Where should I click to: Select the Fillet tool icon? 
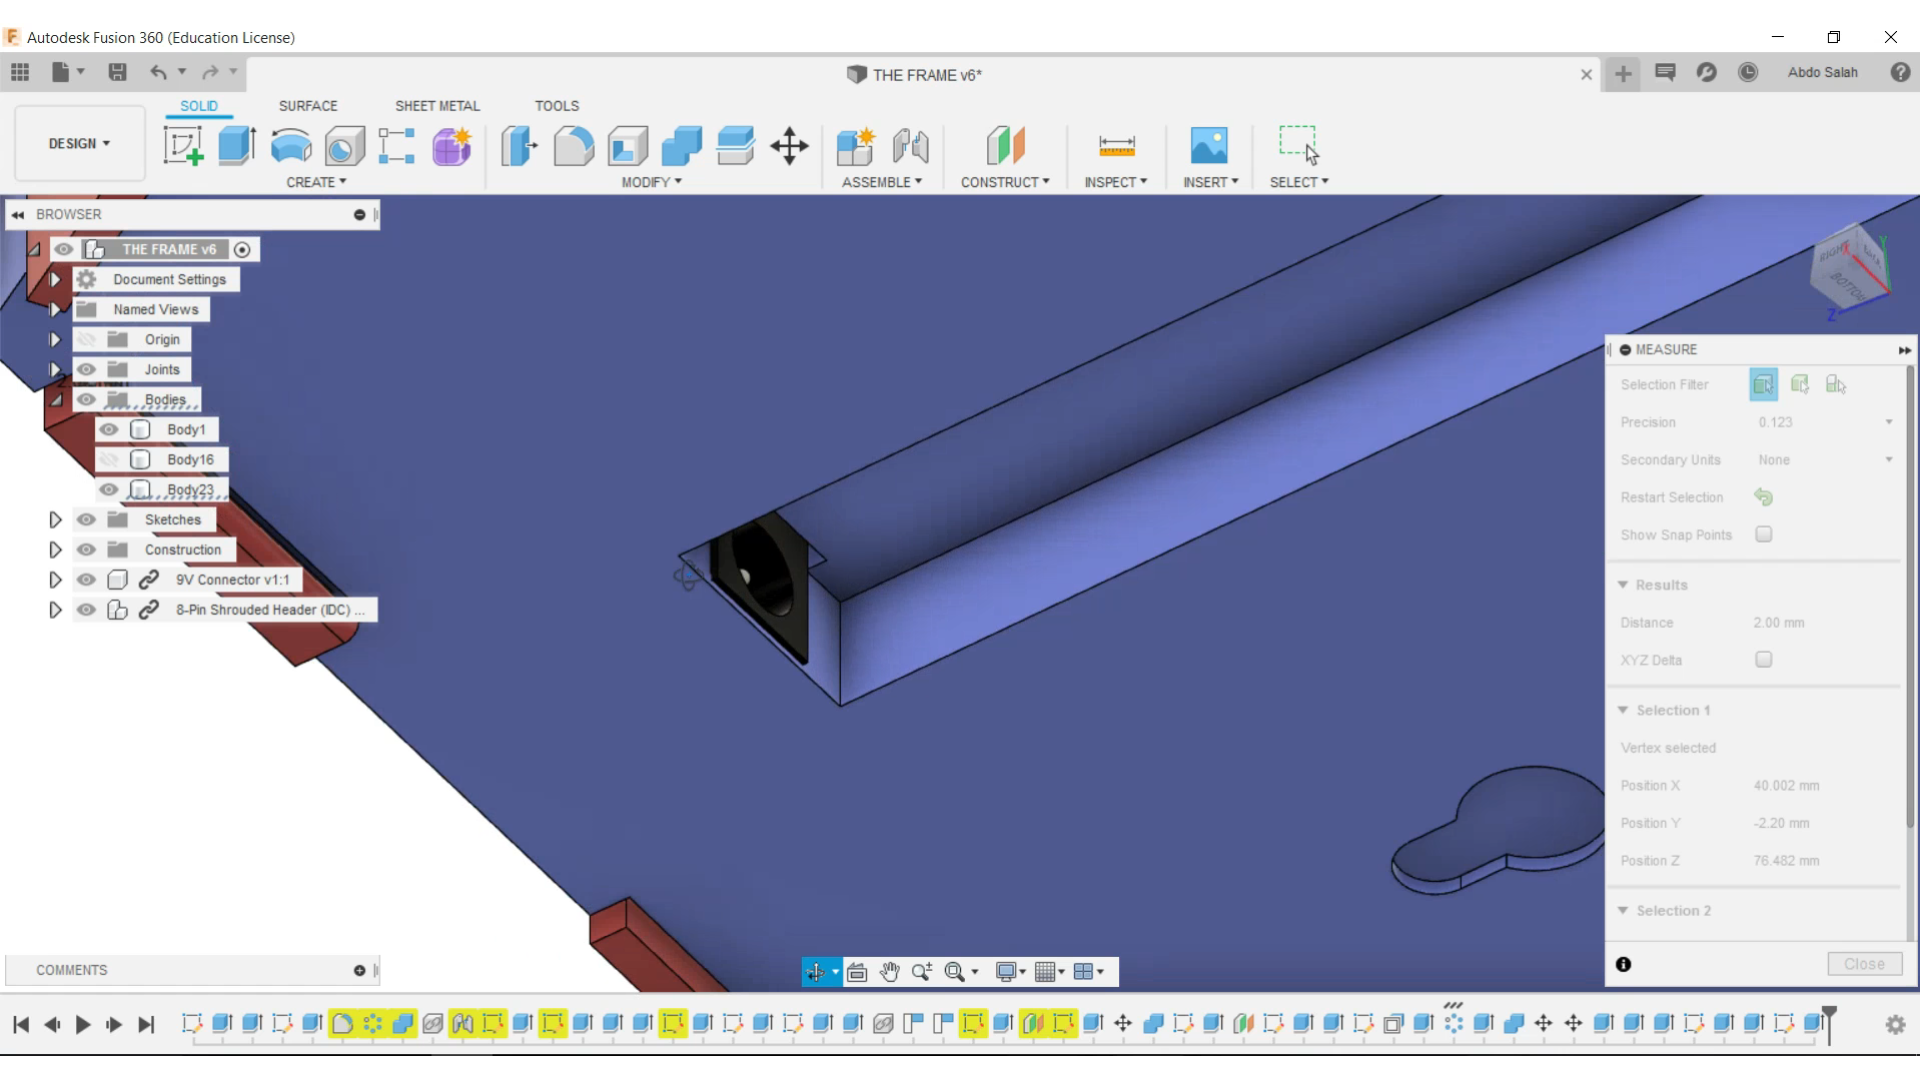(574, 146)
